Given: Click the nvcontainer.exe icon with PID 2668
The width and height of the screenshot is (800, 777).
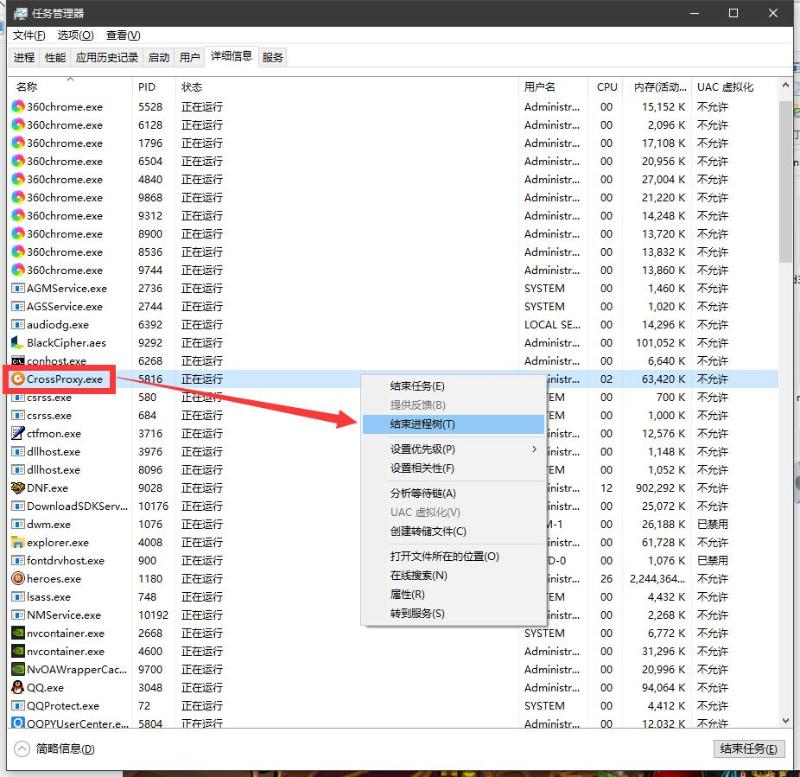Looking at the screenshot, I should pos(18,633).
